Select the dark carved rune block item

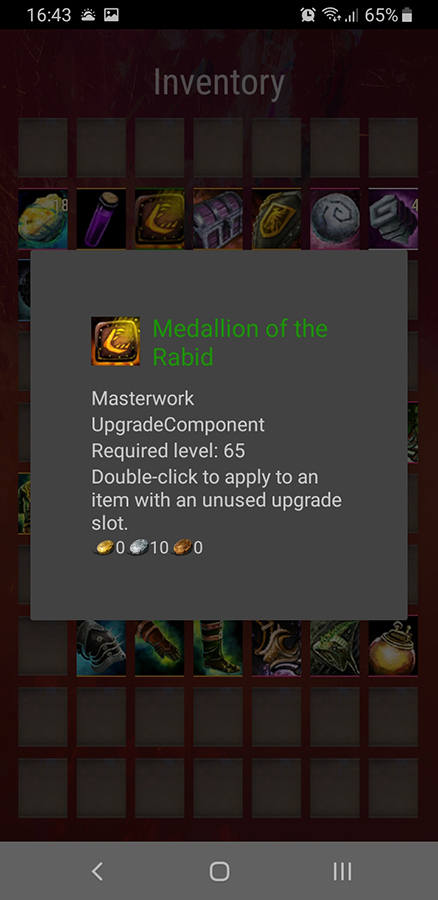[393, 219]
